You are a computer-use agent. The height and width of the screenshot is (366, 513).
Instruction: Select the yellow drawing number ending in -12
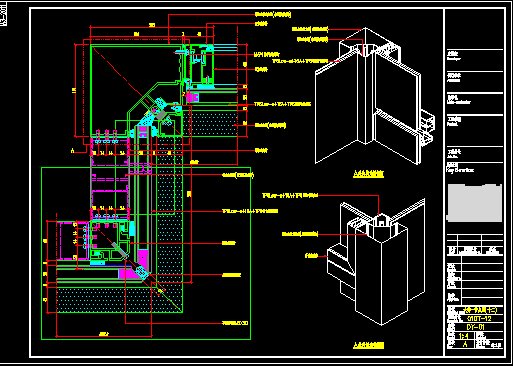(479, 319)
